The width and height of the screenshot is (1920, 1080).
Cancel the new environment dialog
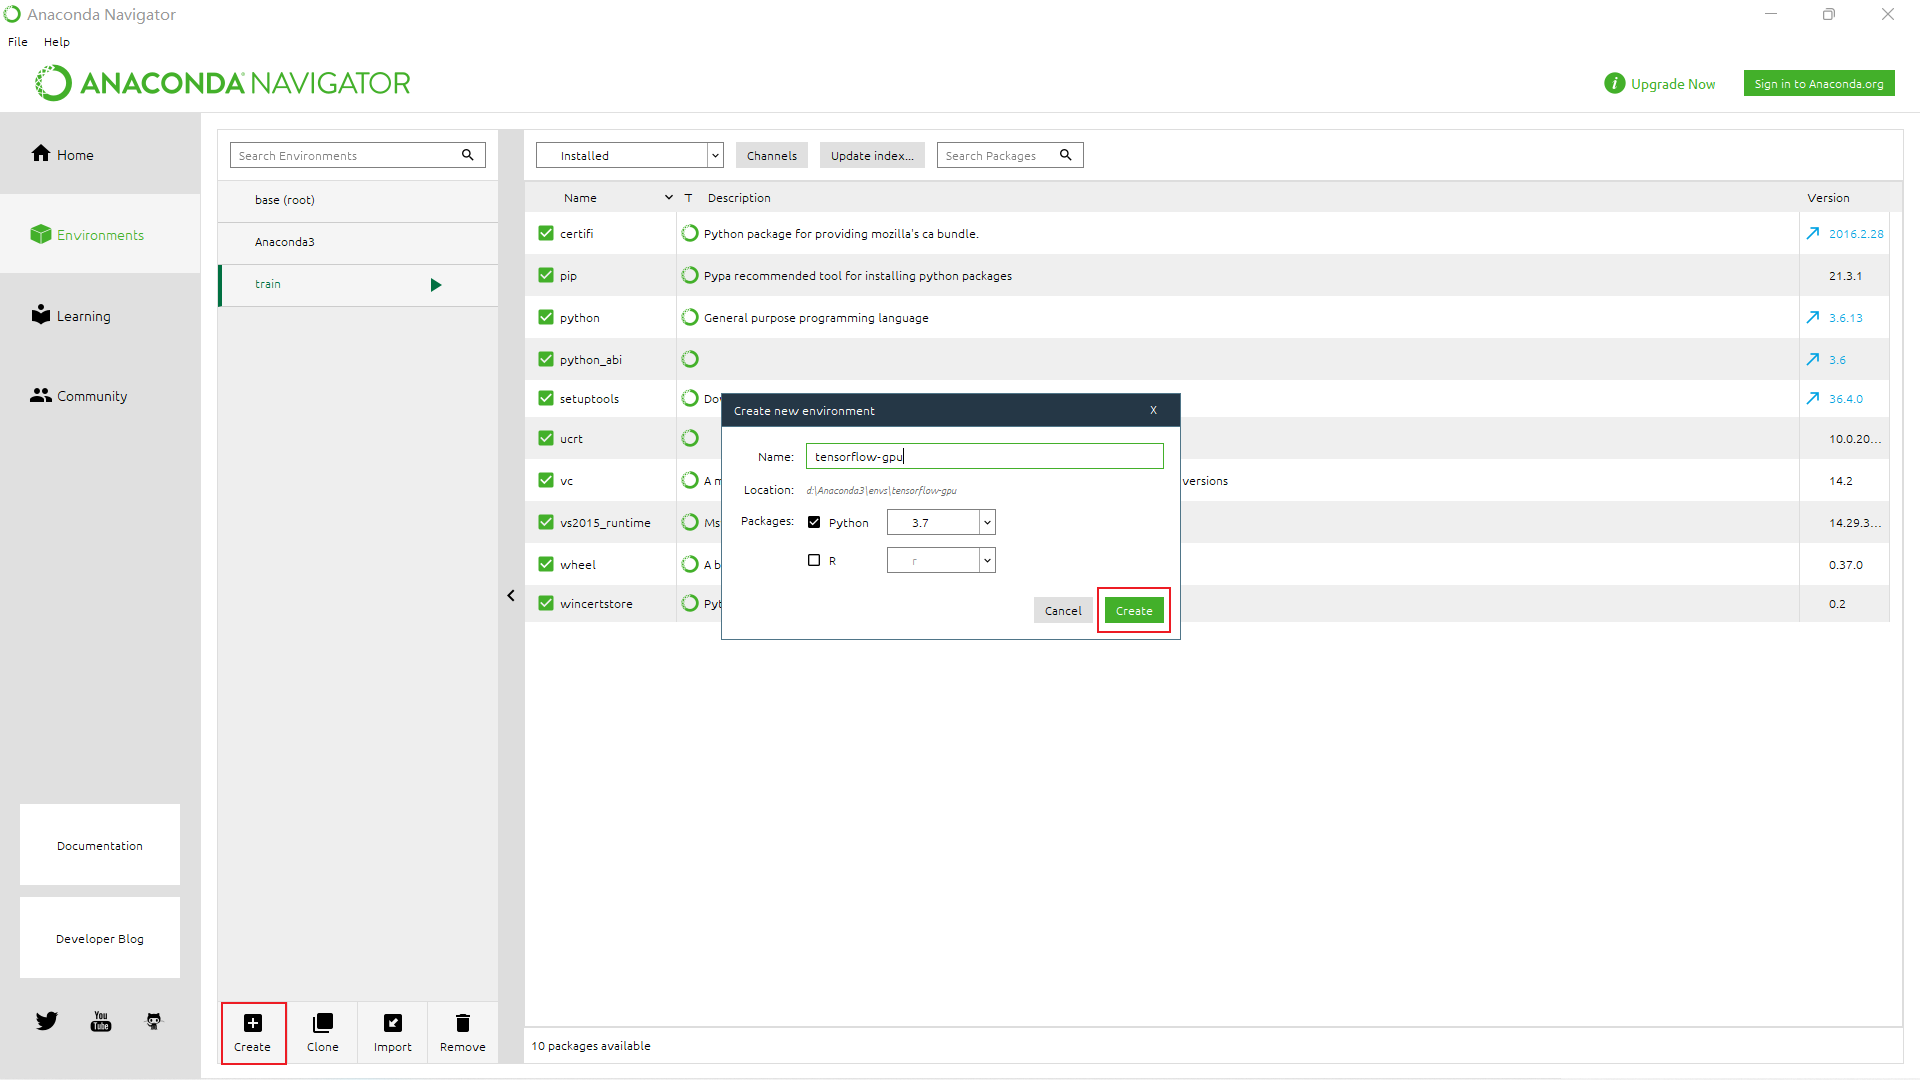click(1062, 611)
